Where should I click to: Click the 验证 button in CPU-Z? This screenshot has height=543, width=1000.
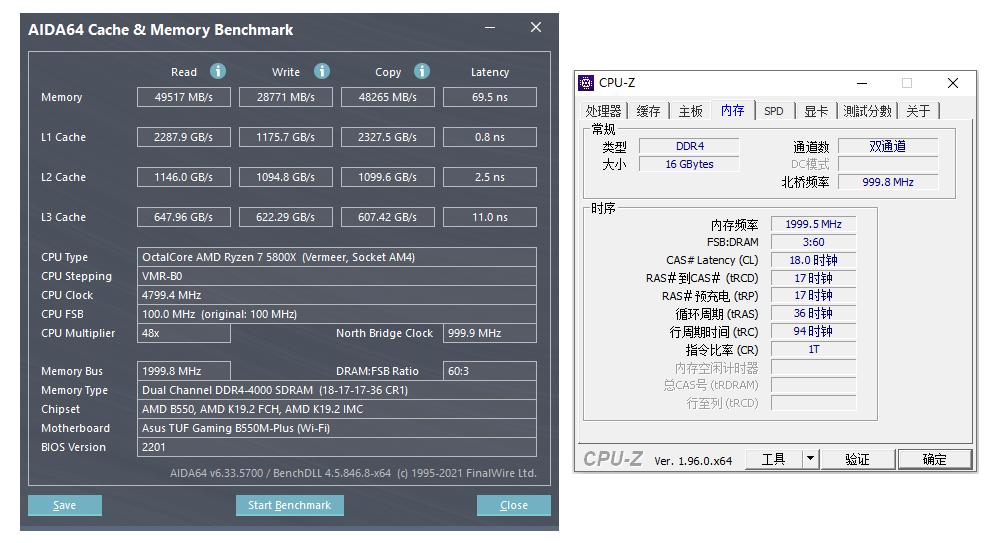pos(857,459)
